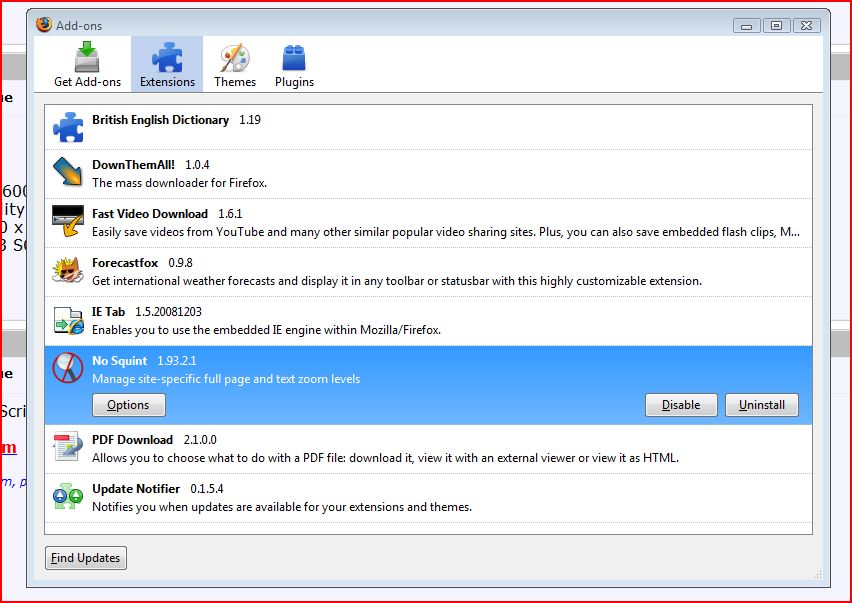Open Options for No Squint
This screenshot has width=852, height=603.
pyautogui.click(x=129, y=405)
